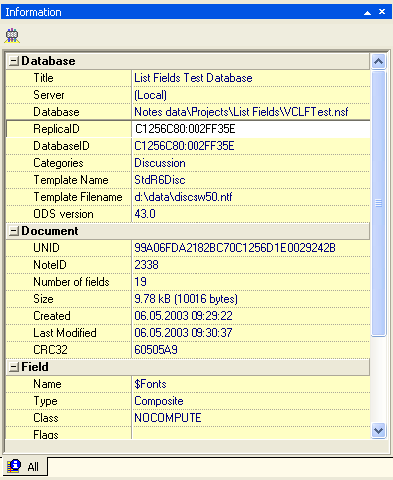Close the Information panel
393x480 pixels.
(x=382, y=12)
